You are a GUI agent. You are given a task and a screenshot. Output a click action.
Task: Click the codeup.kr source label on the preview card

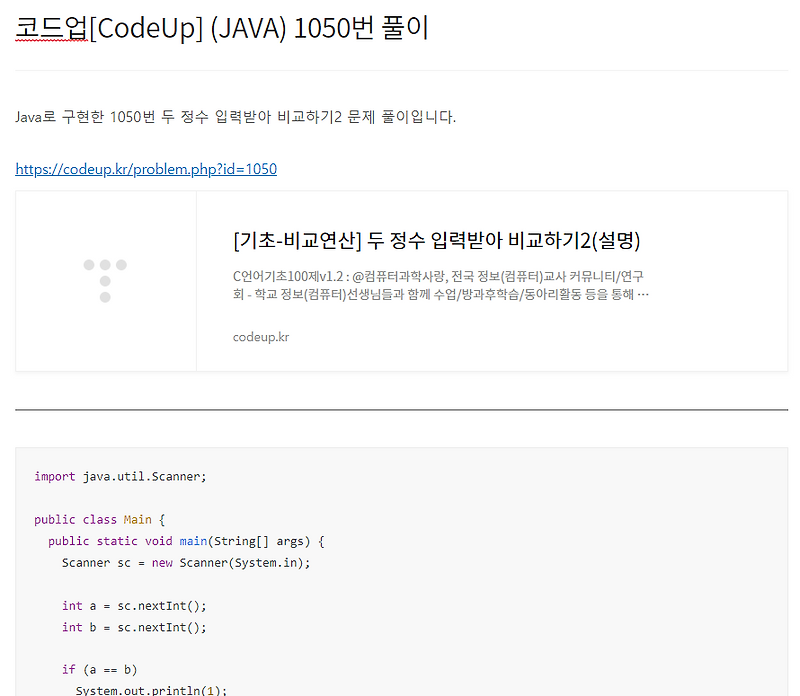[260, 337]
